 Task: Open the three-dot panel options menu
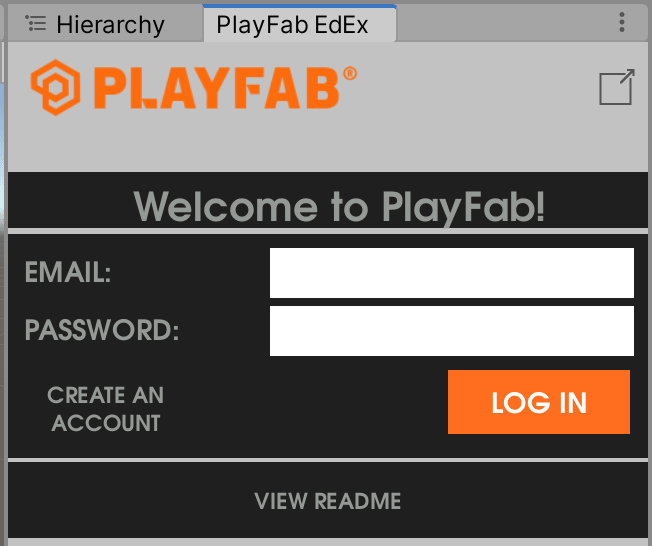point(622,22)
